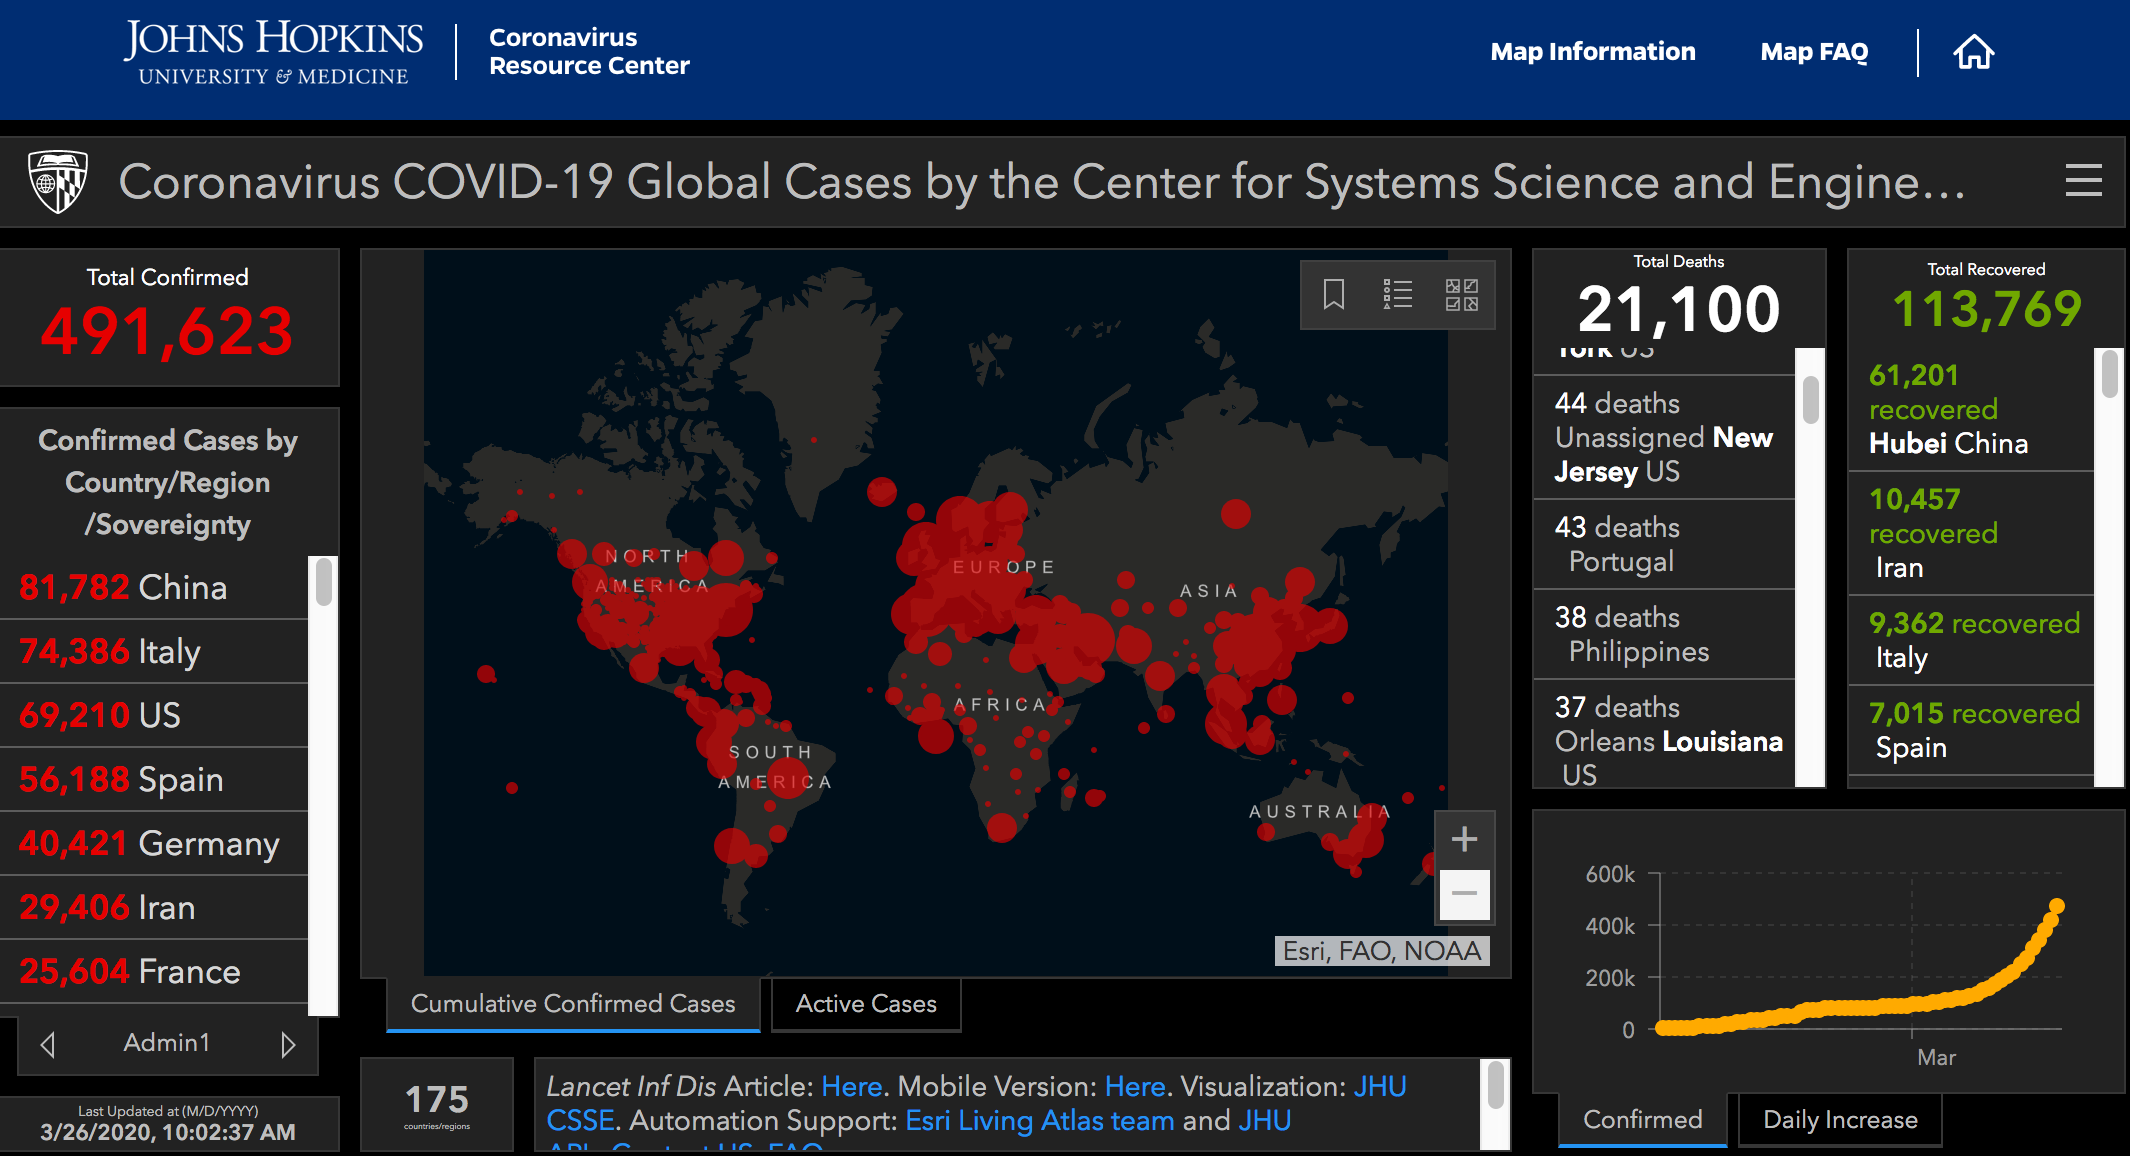Screen dimensions: 2130x1156
Task: Select 43 deaths Portugal entry
Action: click(x=1664, y=544)
